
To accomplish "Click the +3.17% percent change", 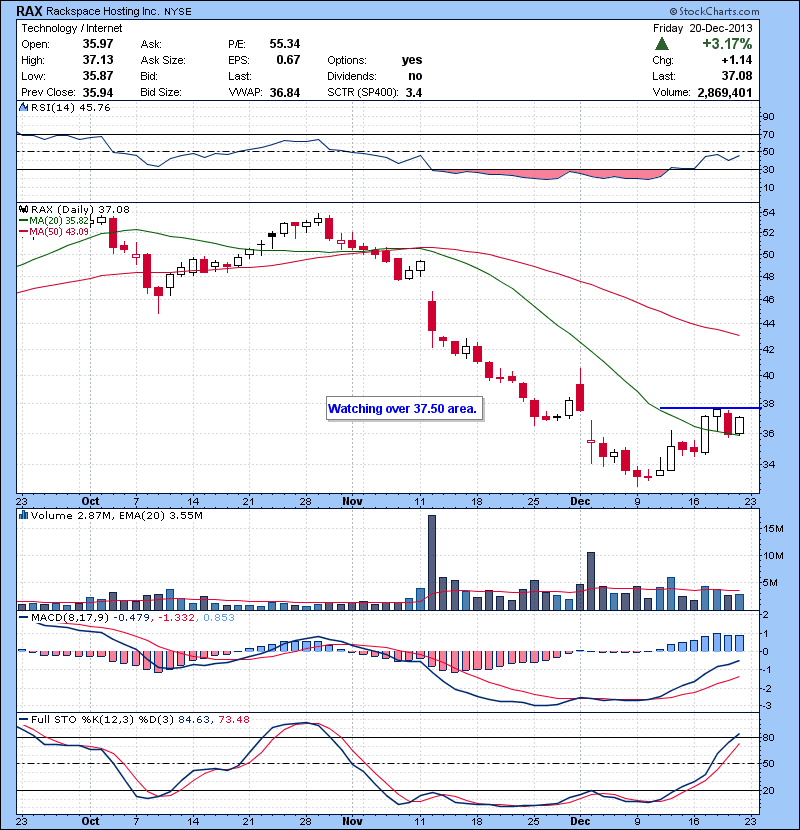I will [x=727, y=44].
